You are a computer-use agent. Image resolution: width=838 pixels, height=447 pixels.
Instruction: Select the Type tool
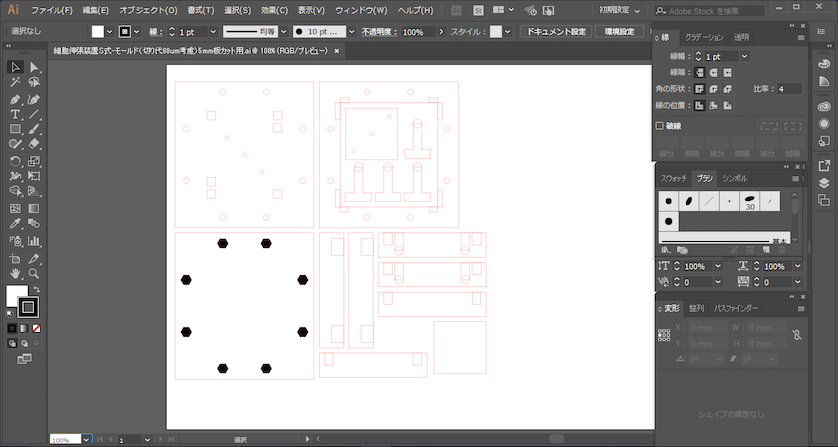(15, 114)
